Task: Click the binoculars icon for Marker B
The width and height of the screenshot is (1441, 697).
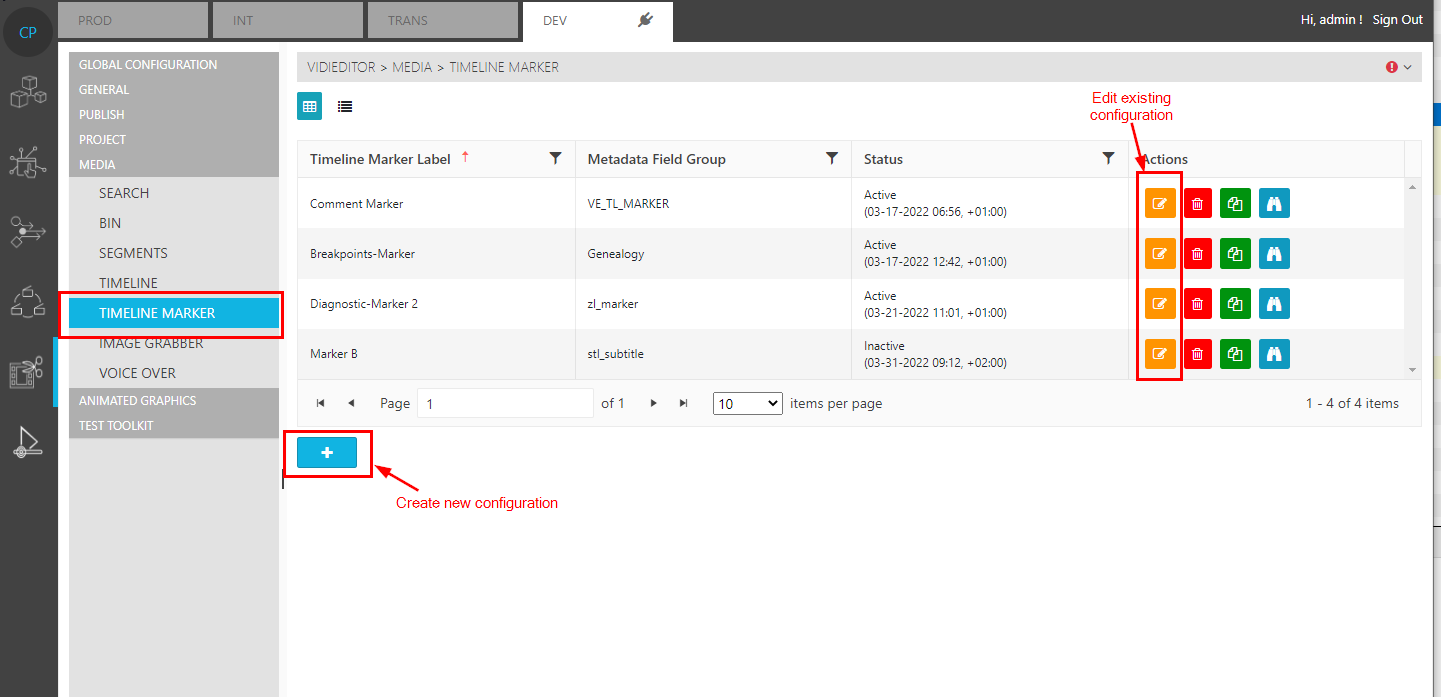Action: 1274,354
